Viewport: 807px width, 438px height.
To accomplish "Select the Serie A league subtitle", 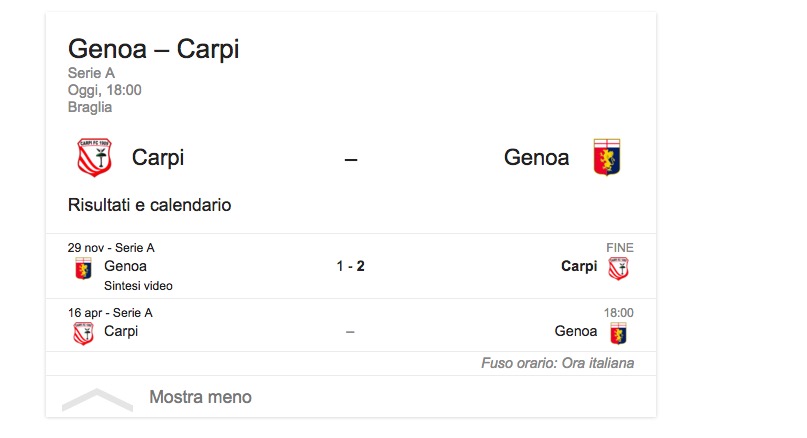I will (91, 73).
